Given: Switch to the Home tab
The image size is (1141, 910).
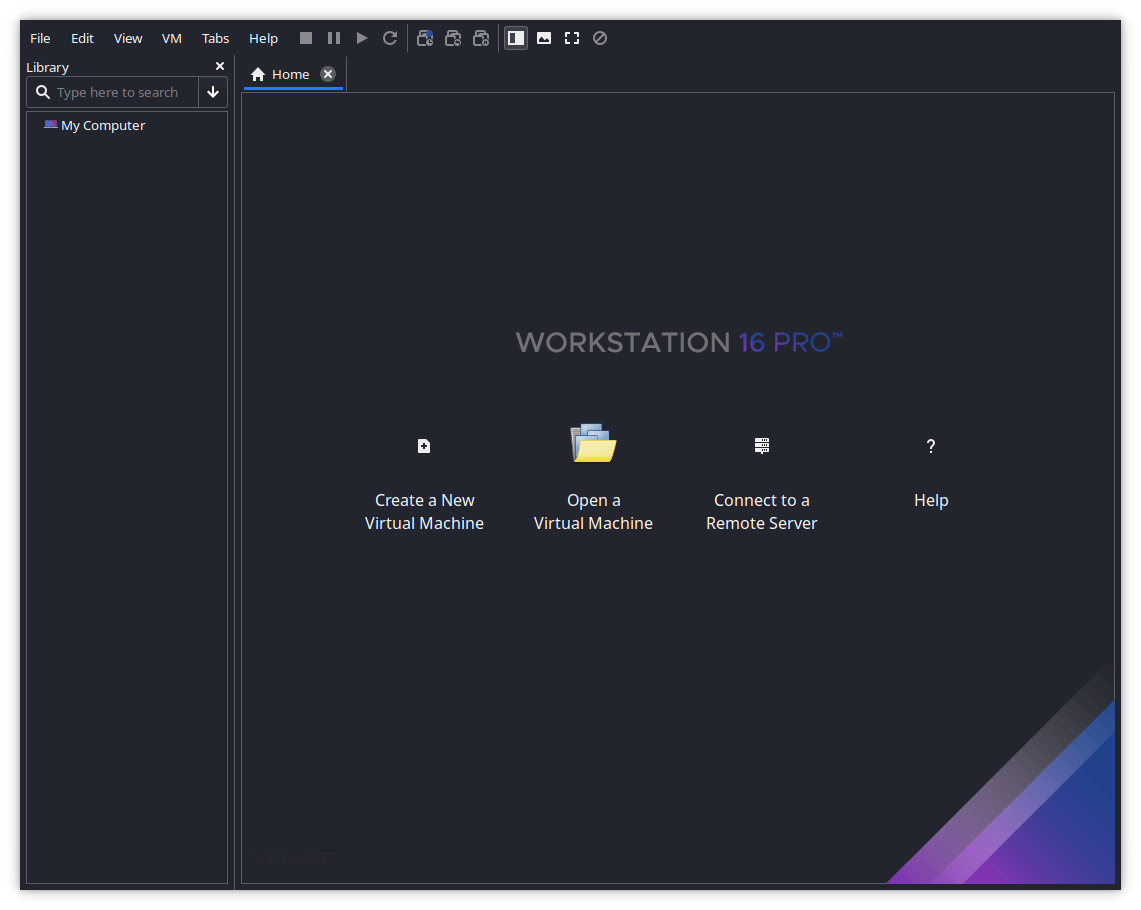Looking at the screenshot, I should (291, 74).
